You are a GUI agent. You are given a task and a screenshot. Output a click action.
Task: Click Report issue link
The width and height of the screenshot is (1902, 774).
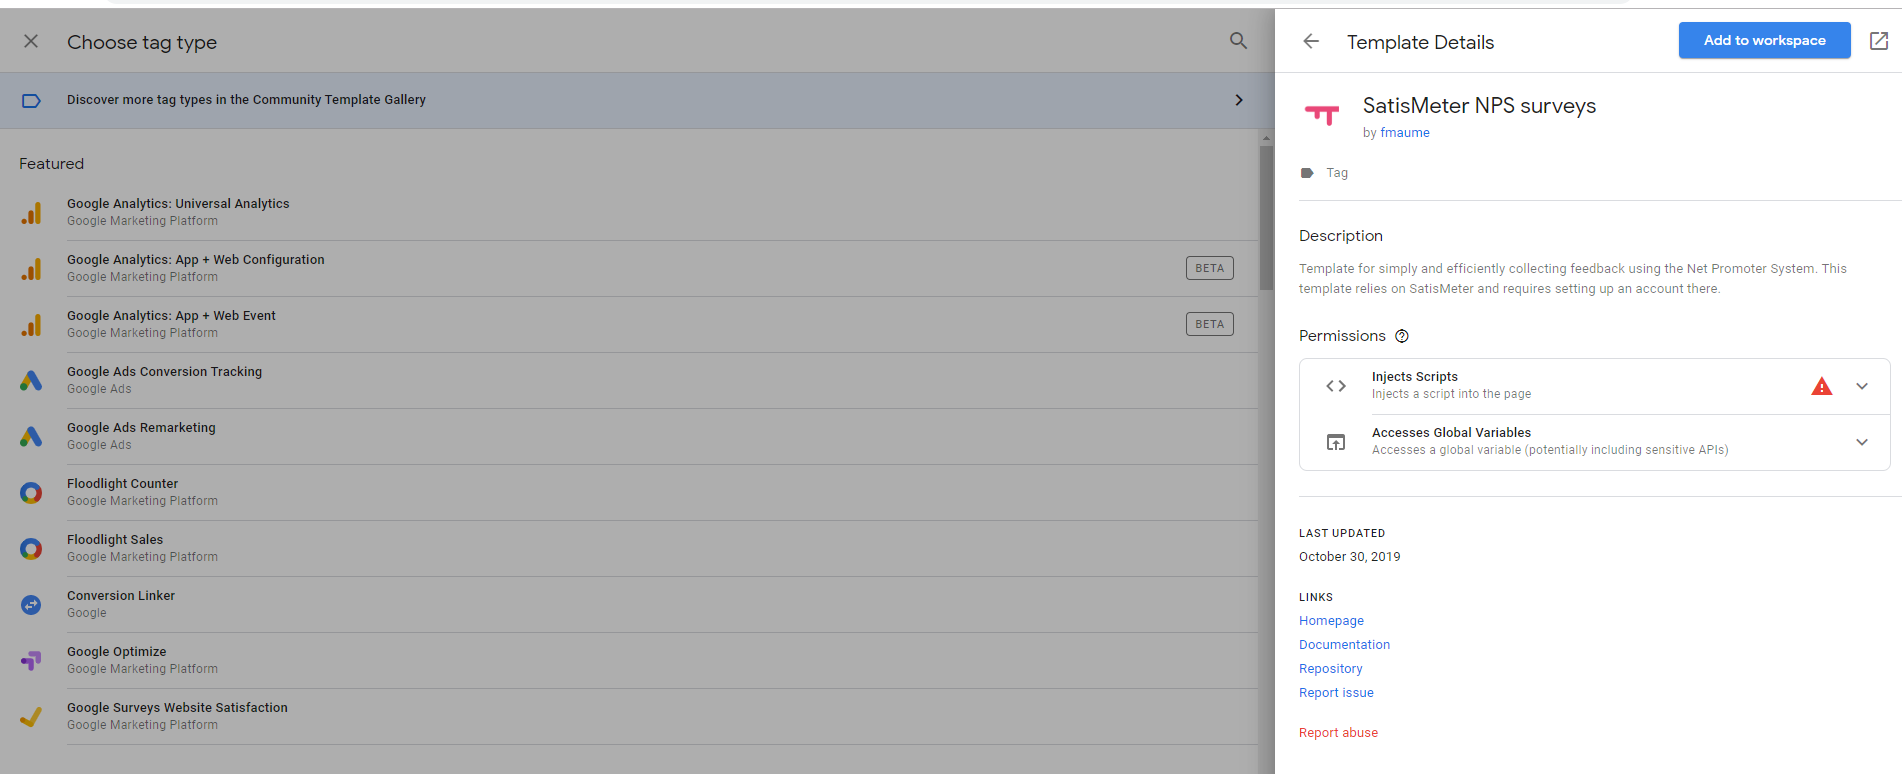tap(1336, 693)
